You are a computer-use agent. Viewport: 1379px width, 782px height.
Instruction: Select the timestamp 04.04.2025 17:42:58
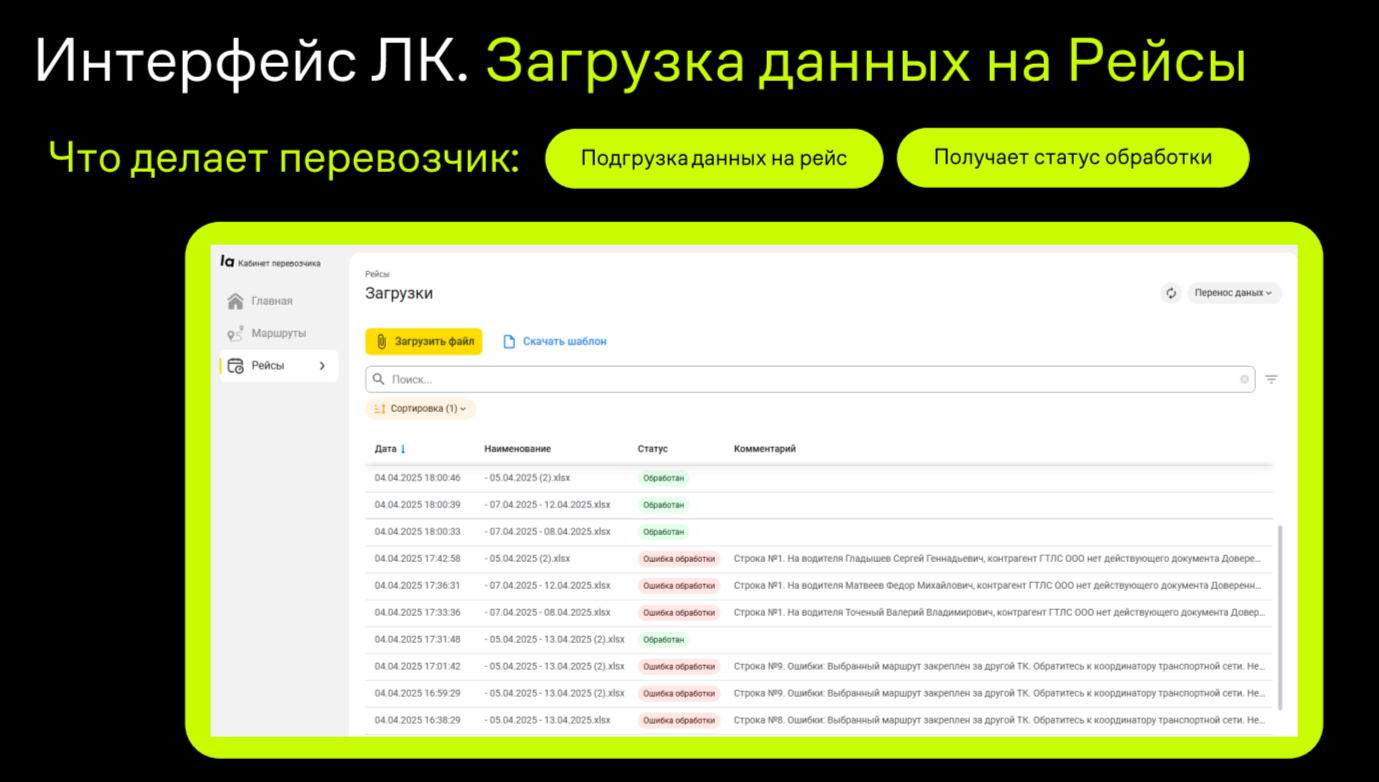pos(417,559)
